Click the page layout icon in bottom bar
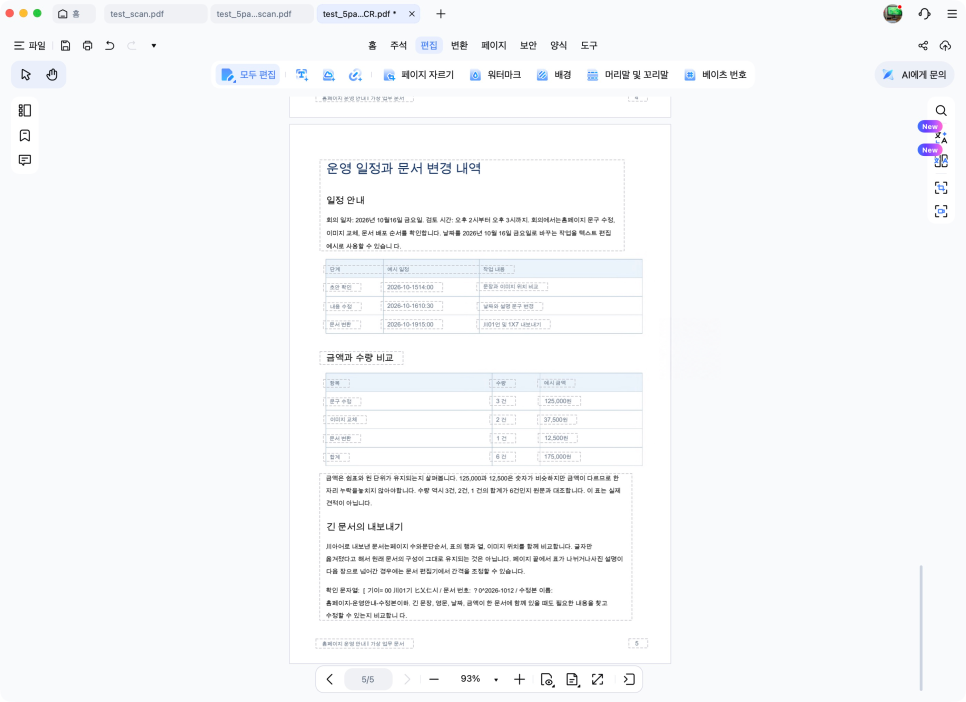The height and width of the screenshot is (702, 966). (x=572, y=679)
